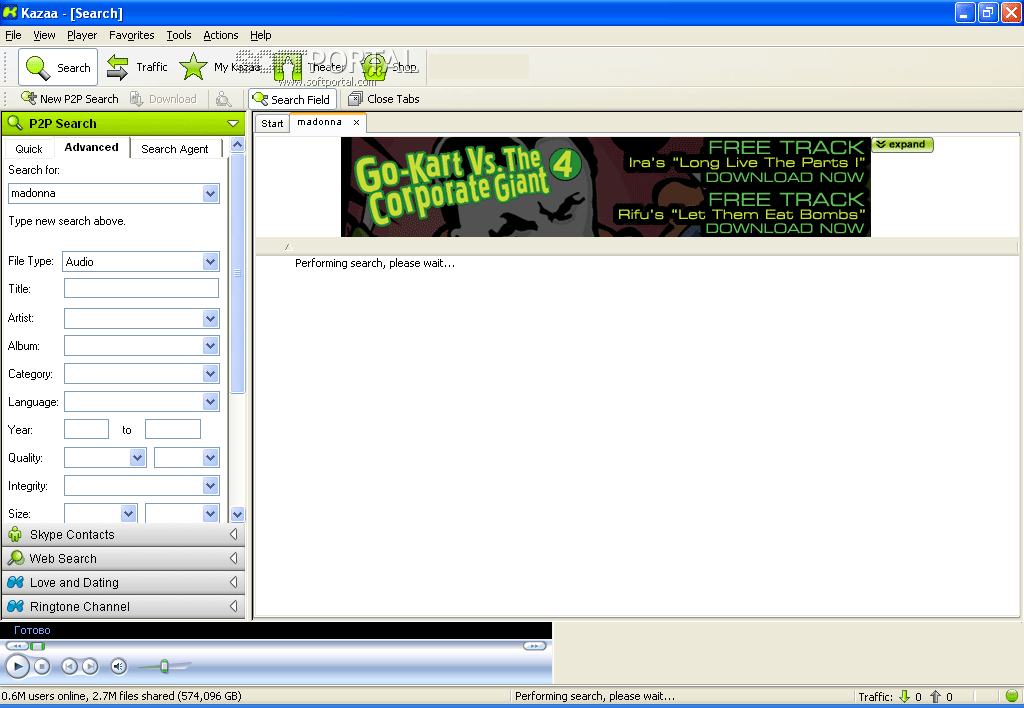Open the Search Agent tab
Viewport: 1024px width, 708px height.
[x=175, y=149]
